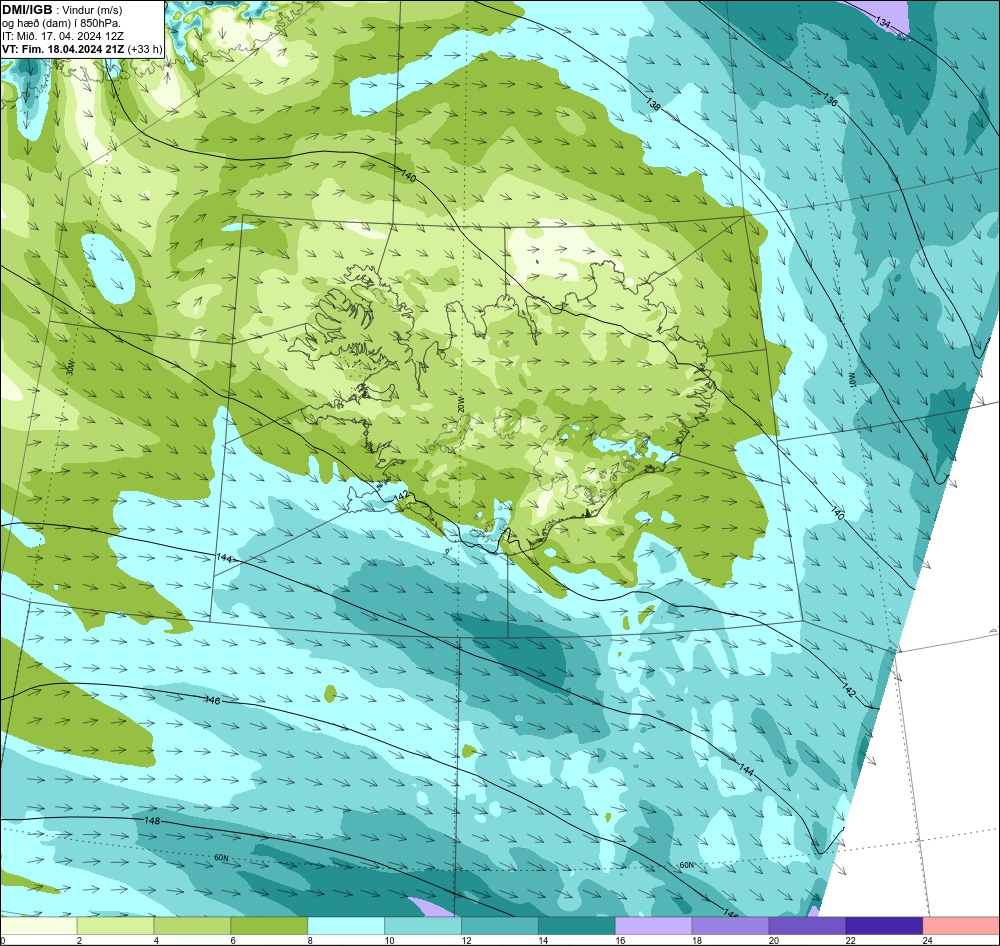Click the legend tick label "12"
1000x946 pixels.
point(466,940)
